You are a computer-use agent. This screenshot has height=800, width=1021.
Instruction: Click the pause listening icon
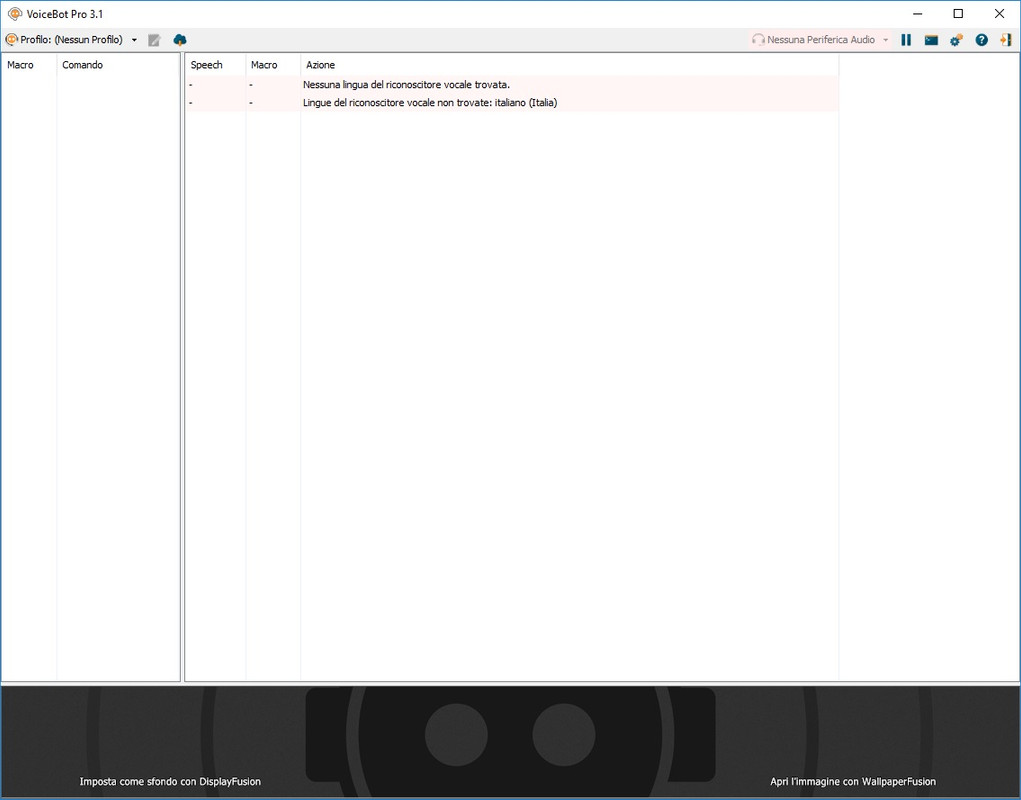click(906, 40)
